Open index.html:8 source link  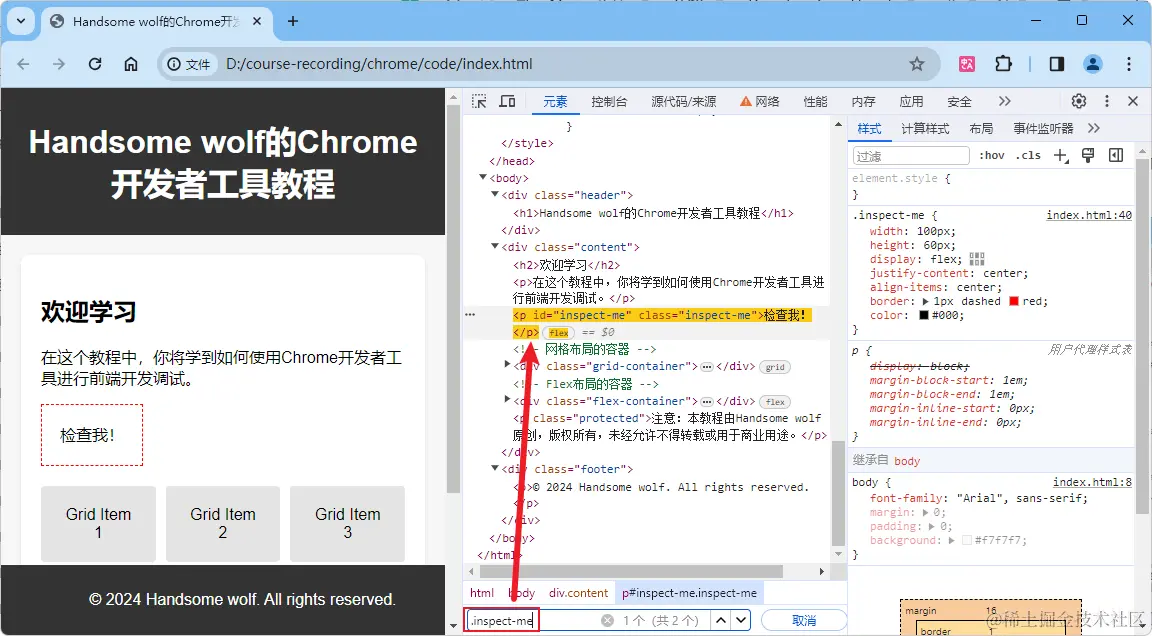[1092, 482]
